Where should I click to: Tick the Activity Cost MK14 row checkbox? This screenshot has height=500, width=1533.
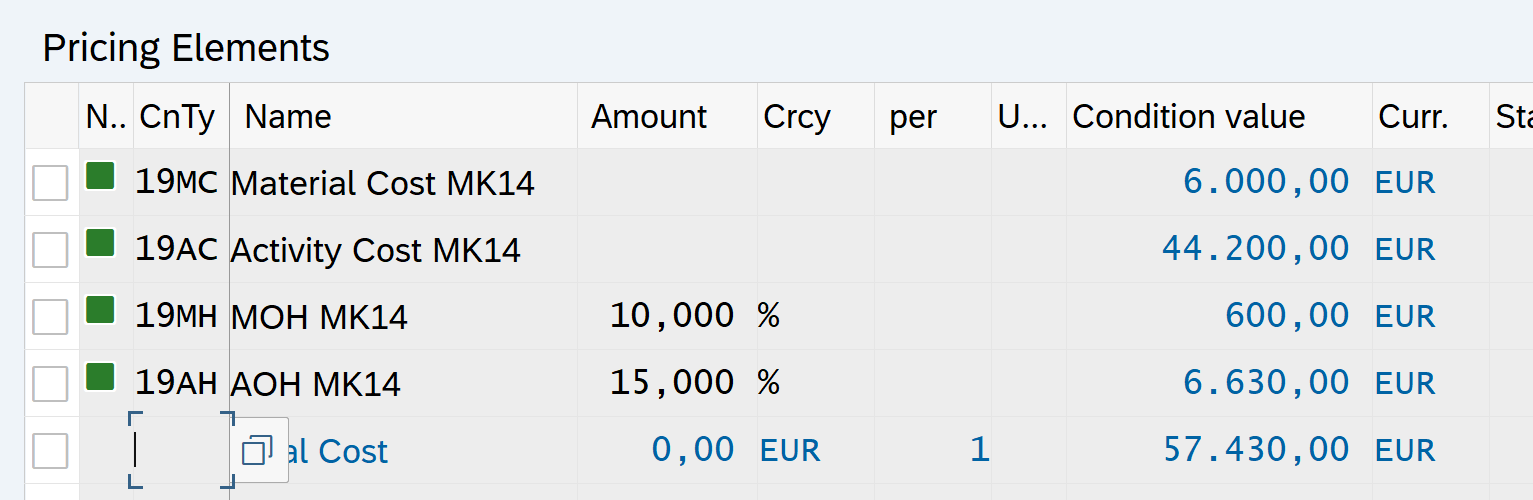click(51, 250)
